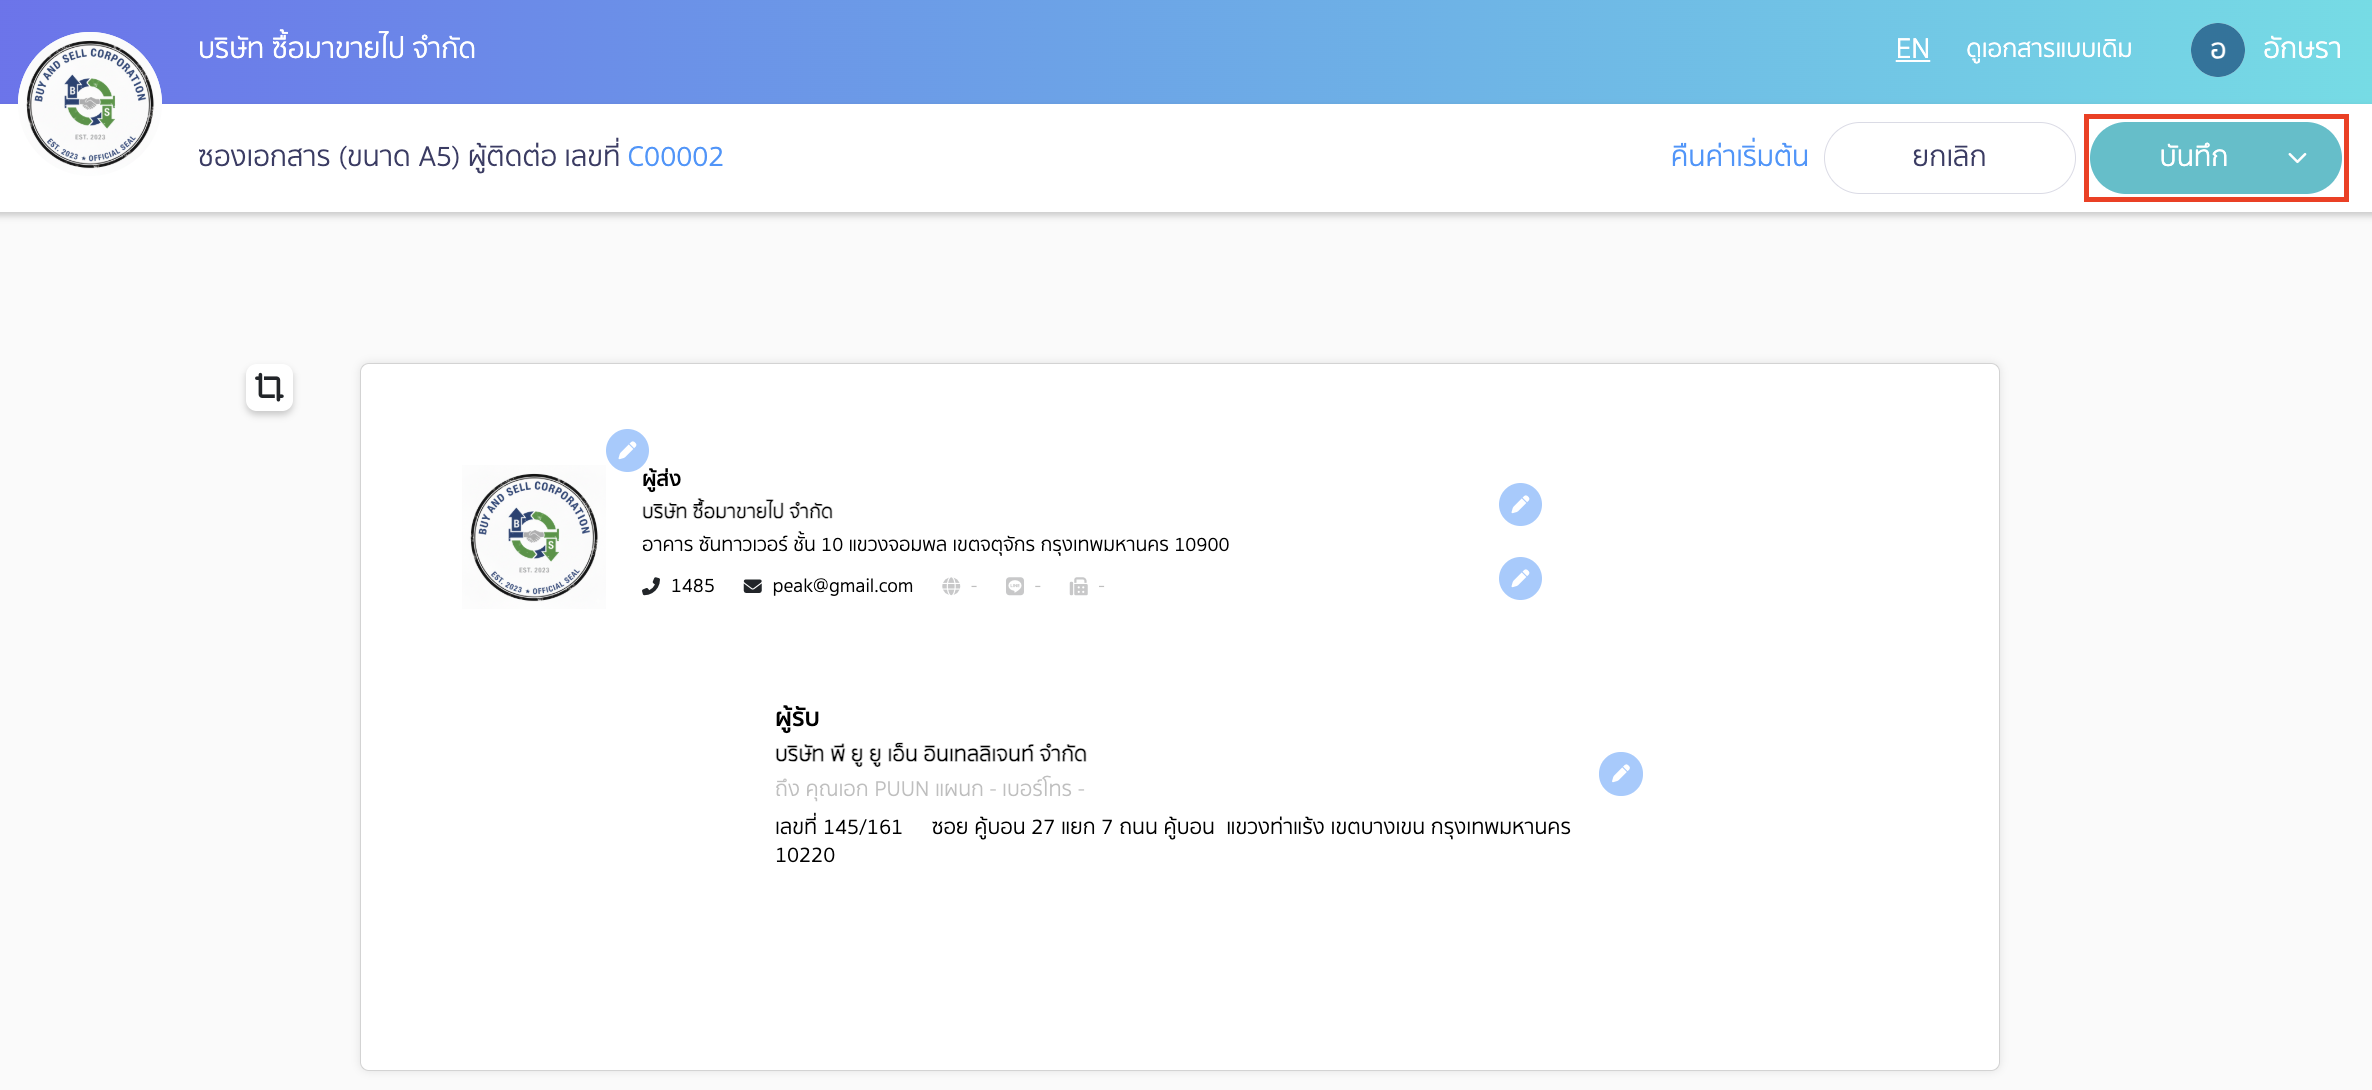This screenshot has height=1090, width=2372.
Task: Click คืนค่าเริ่มต้น reset to default link
Action: [1739, 157]
